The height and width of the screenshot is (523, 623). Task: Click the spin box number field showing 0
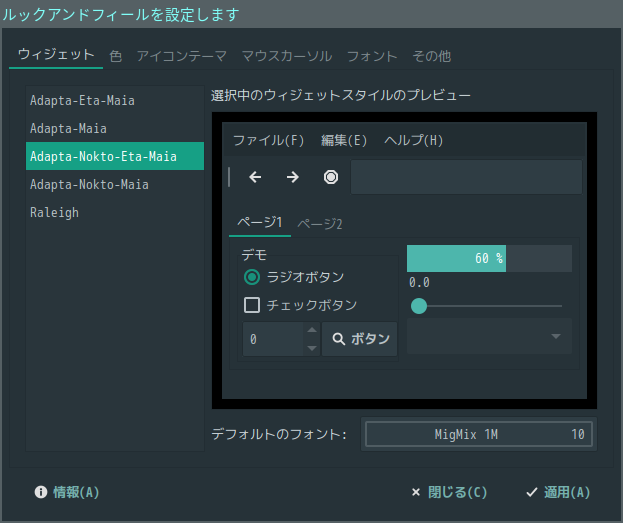click(x=273, y=339)
